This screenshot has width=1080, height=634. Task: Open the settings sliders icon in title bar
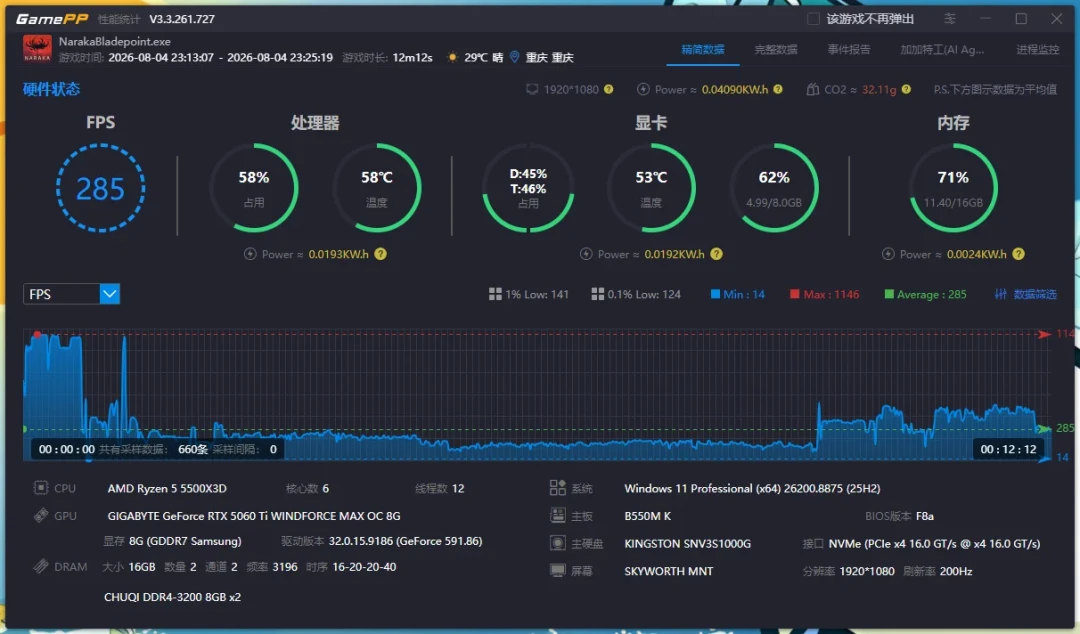pos(950,19)
